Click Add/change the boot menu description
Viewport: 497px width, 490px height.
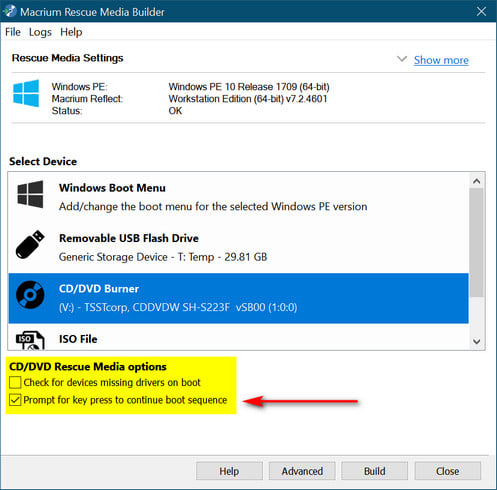coord(213,206)
